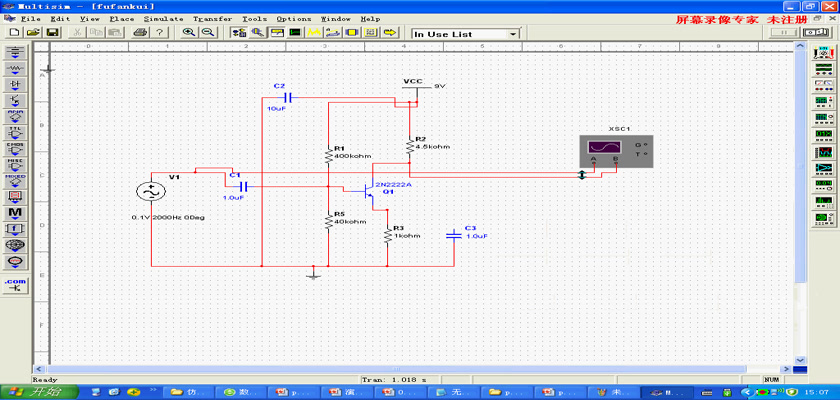Select the V1 AC voltage source
The height and width of the screenshot is (400, 840).
pos(152,191)
